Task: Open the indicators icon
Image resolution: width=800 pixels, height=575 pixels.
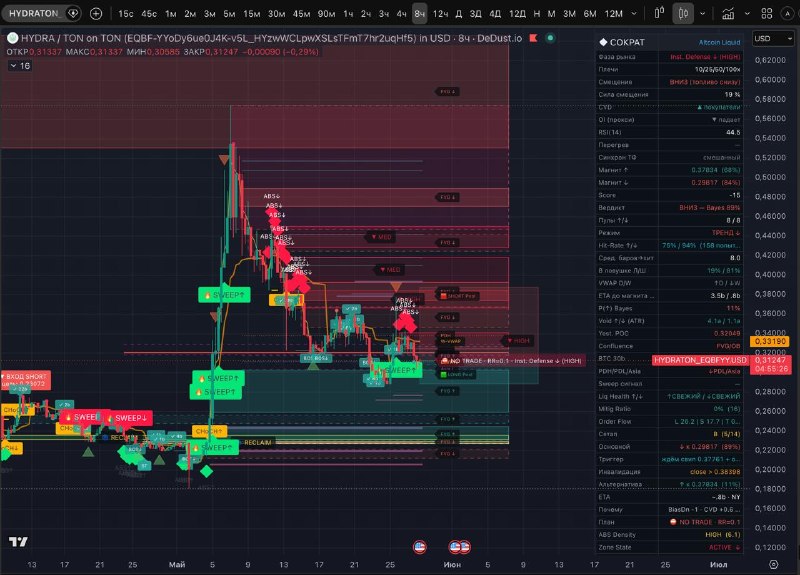Action: (x=728, y=14)
